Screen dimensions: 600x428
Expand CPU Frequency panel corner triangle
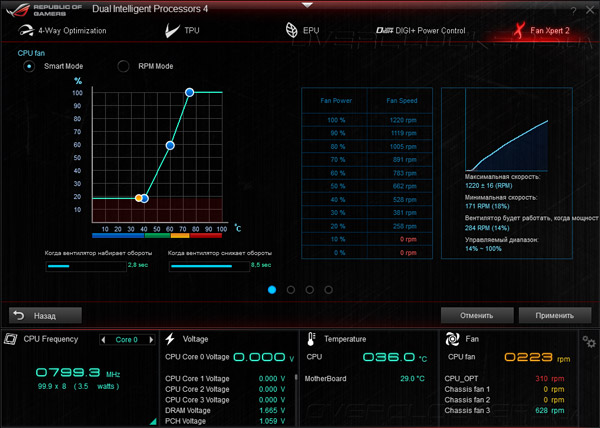pyautogui.click(x=153, y=421)
